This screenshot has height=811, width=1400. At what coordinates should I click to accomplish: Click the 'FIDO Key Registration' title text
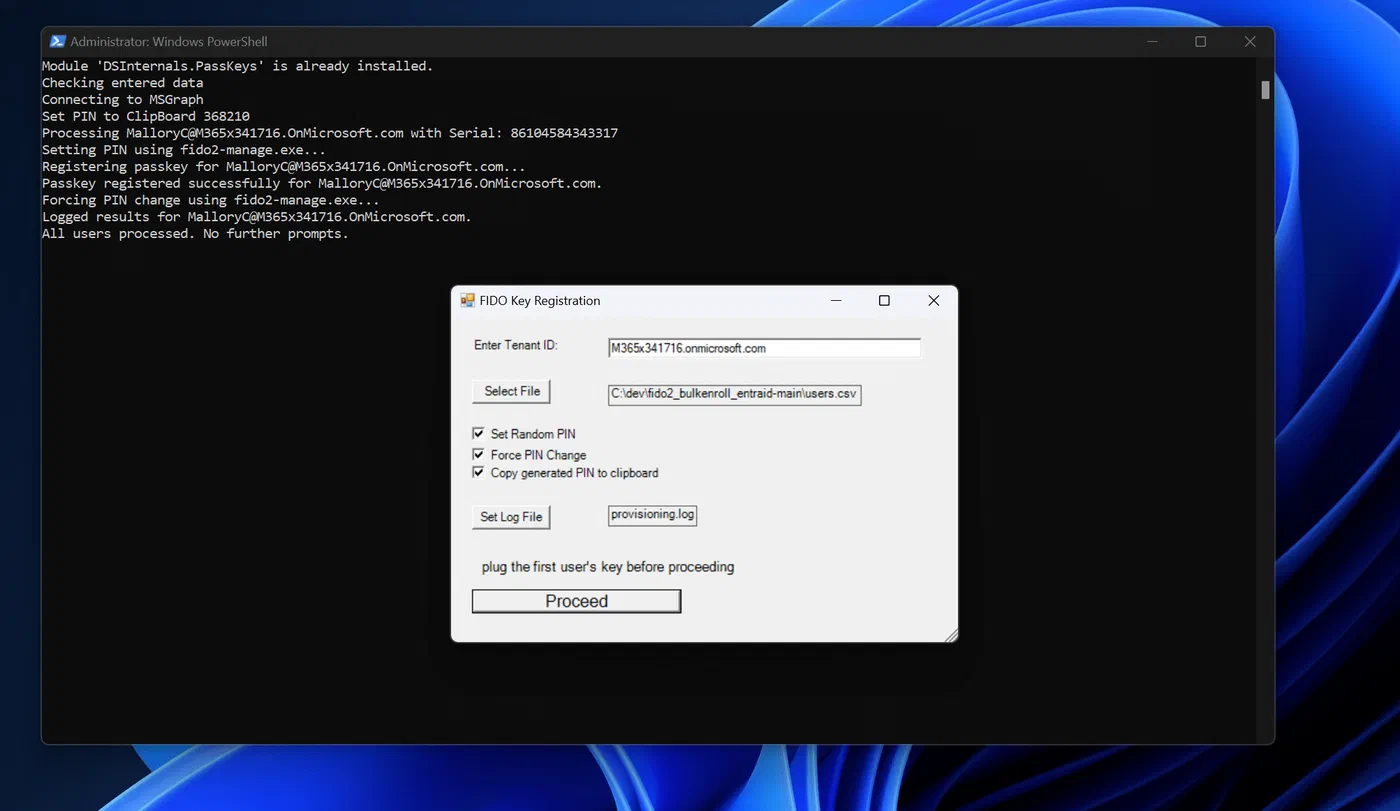click(540, 300)
